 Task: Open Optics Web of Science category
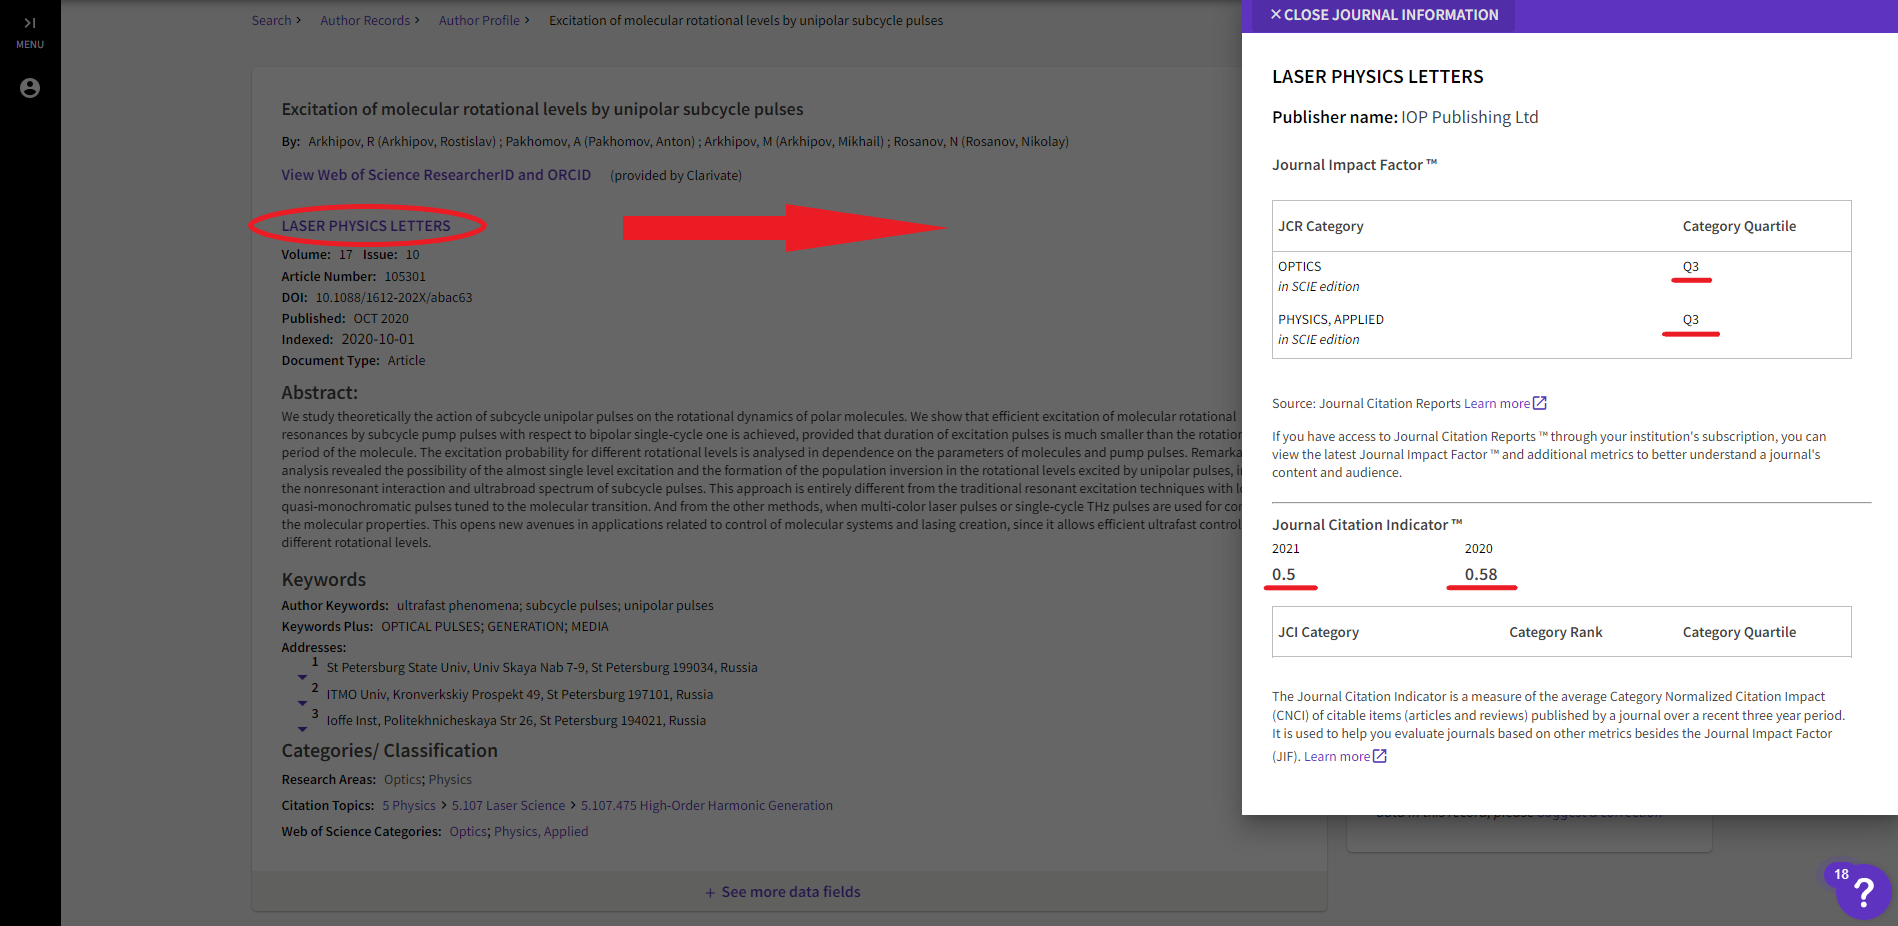(468, 832)
